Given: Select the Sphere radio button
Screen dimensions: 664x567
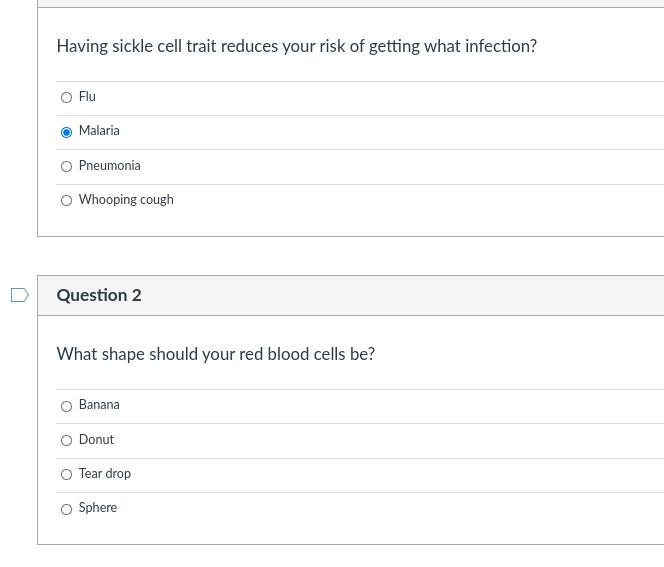Looking at the screenshot, I should pos(67,510).
